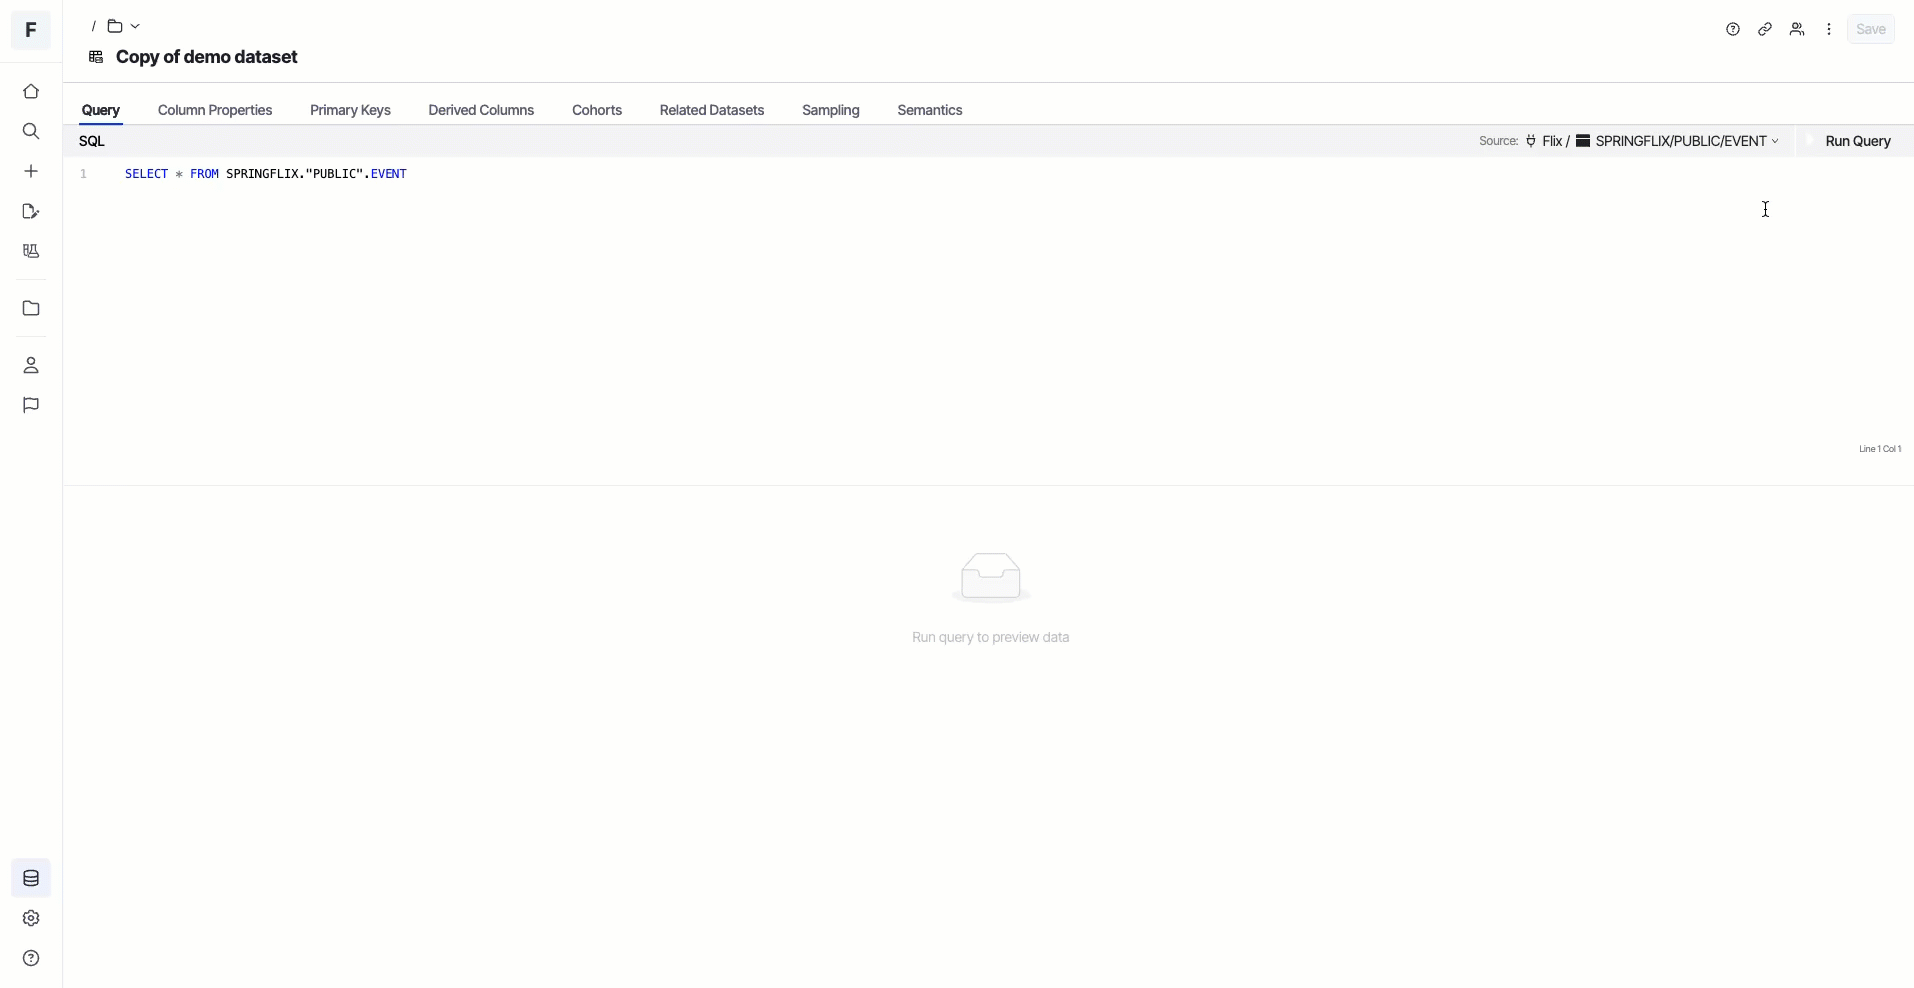Screen dimensions: 1914x988
Task: Open the Related Datasets tab
Action: [x=712, y=110]
